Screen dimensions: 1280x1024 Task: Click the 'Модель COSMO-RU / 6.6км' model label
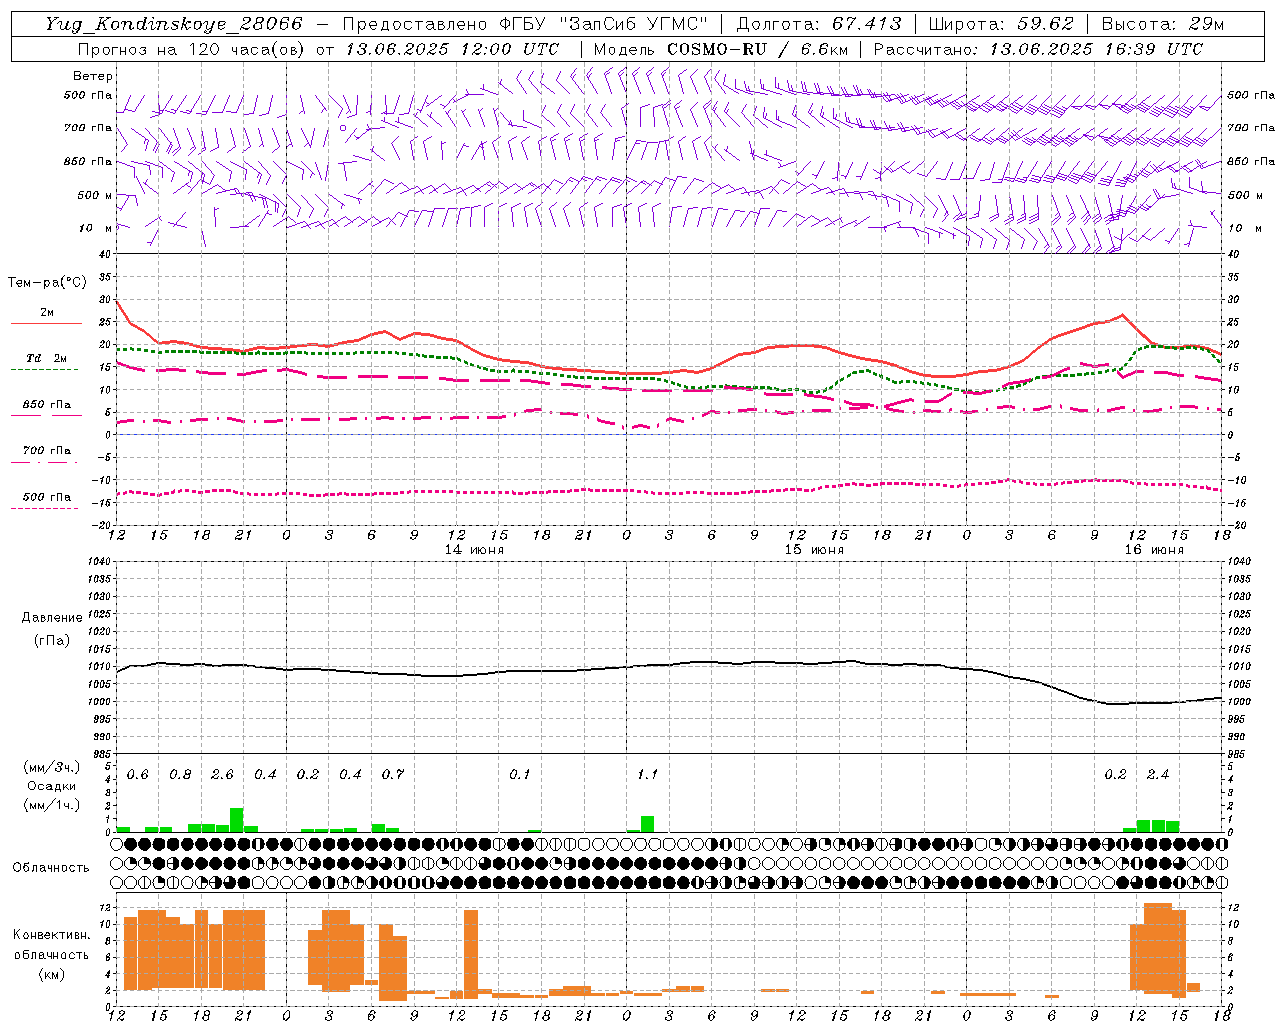(x=720, y=49)
